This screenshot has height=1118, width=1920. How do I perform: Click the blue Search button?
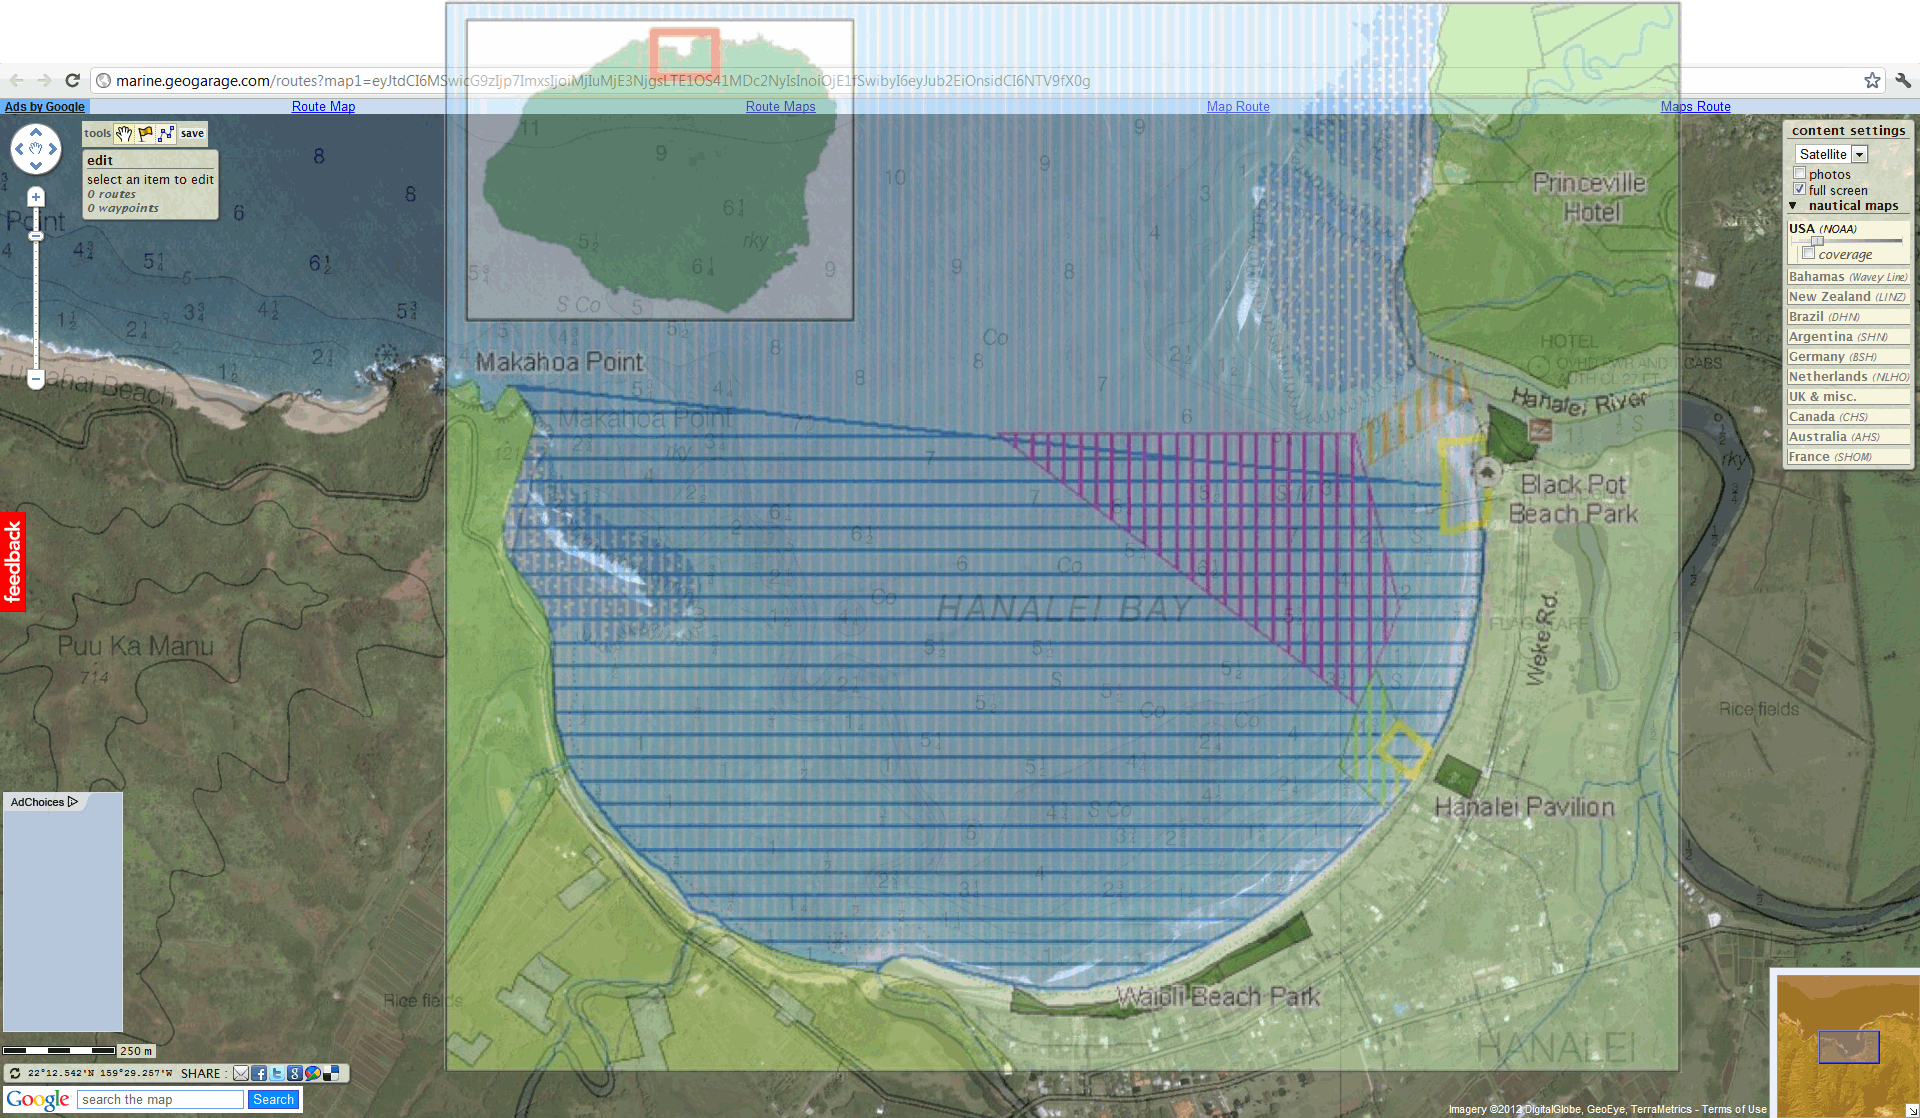pyautogui.click(x=274, y=1100)
